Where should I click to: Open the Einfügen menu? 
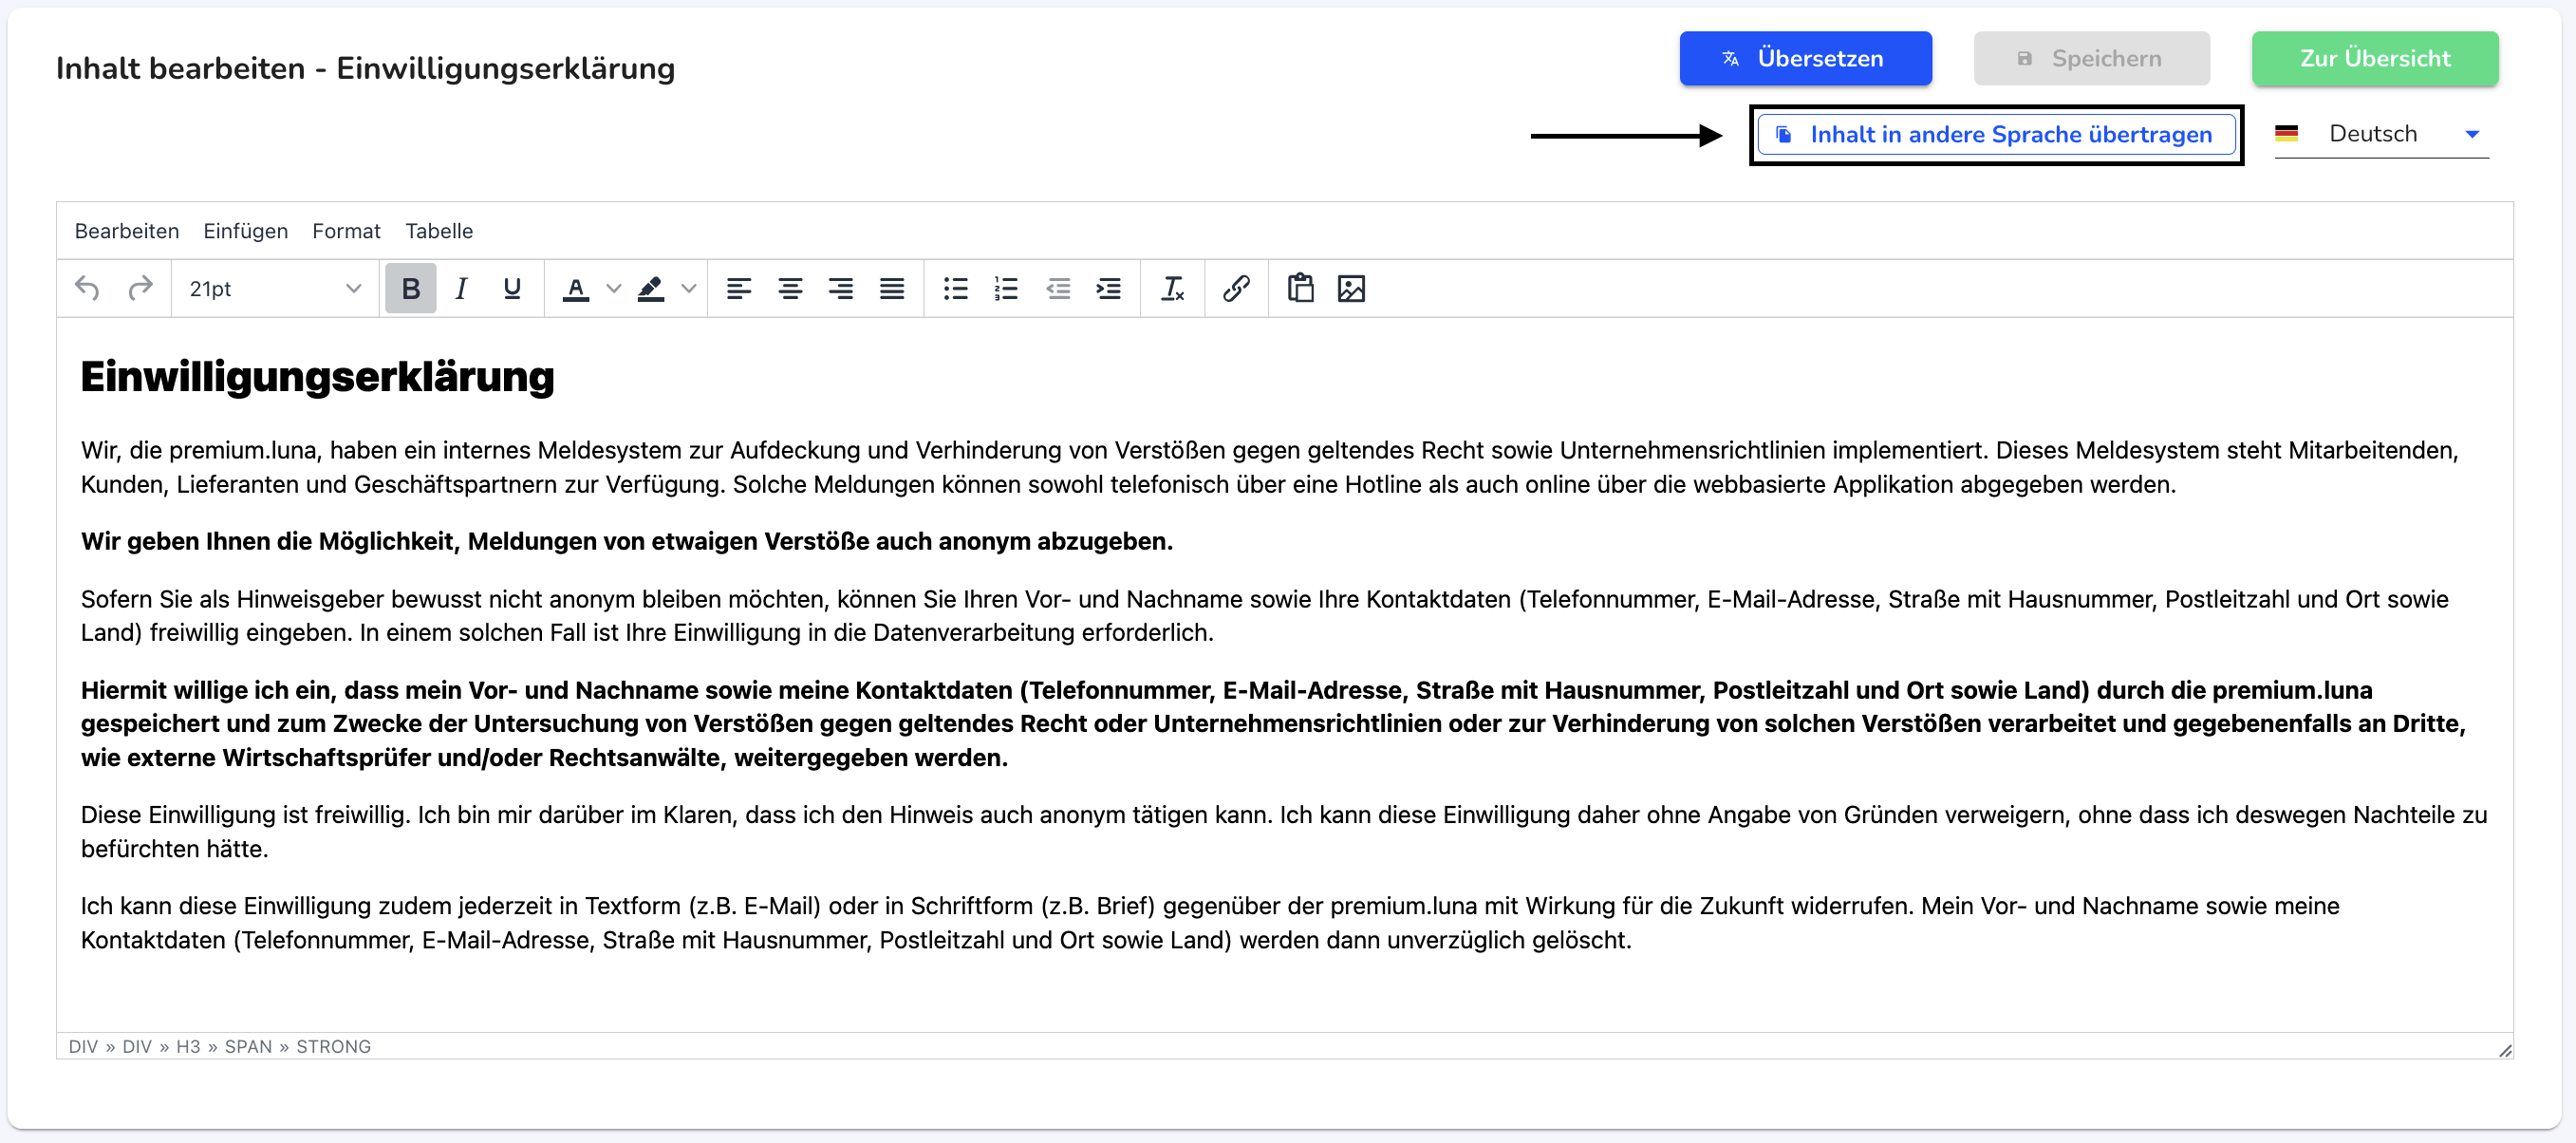(246, 231)
